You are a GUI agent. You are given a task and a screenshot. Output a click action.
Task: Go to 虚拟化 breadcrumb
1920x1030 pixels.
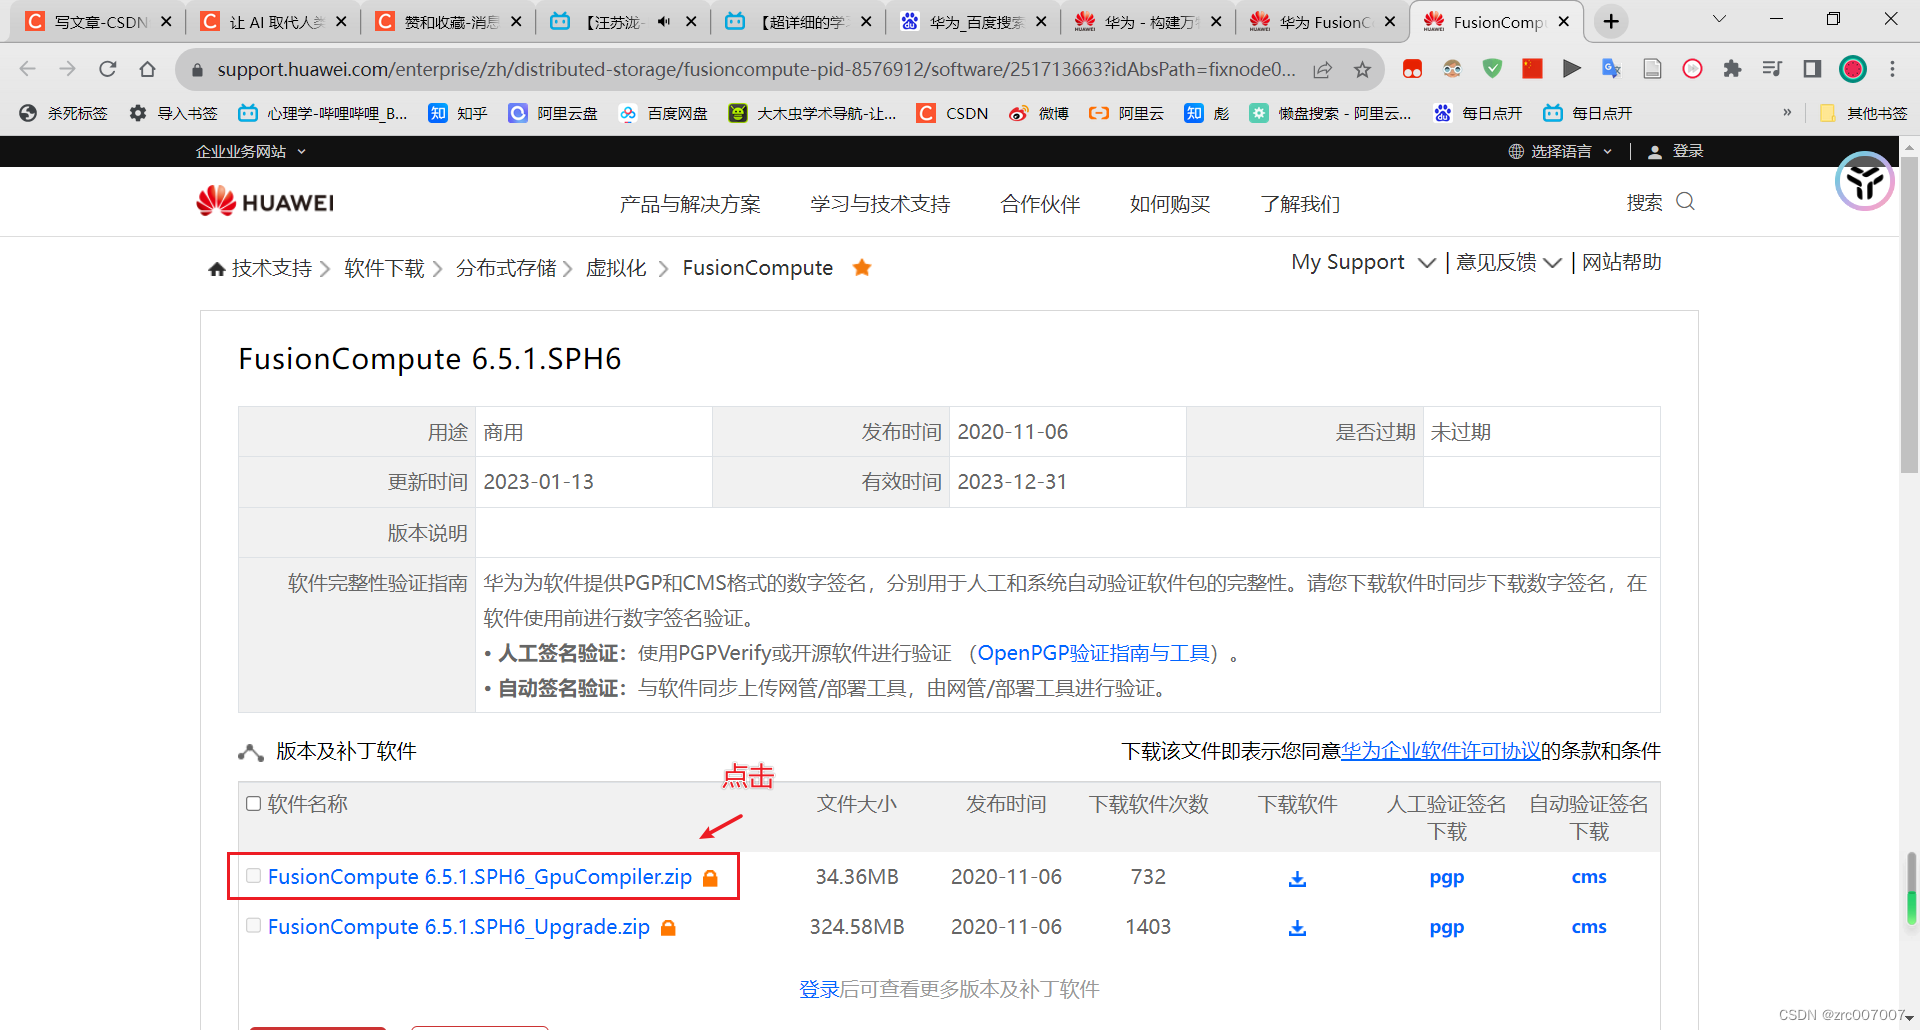(x=616, y=268)
